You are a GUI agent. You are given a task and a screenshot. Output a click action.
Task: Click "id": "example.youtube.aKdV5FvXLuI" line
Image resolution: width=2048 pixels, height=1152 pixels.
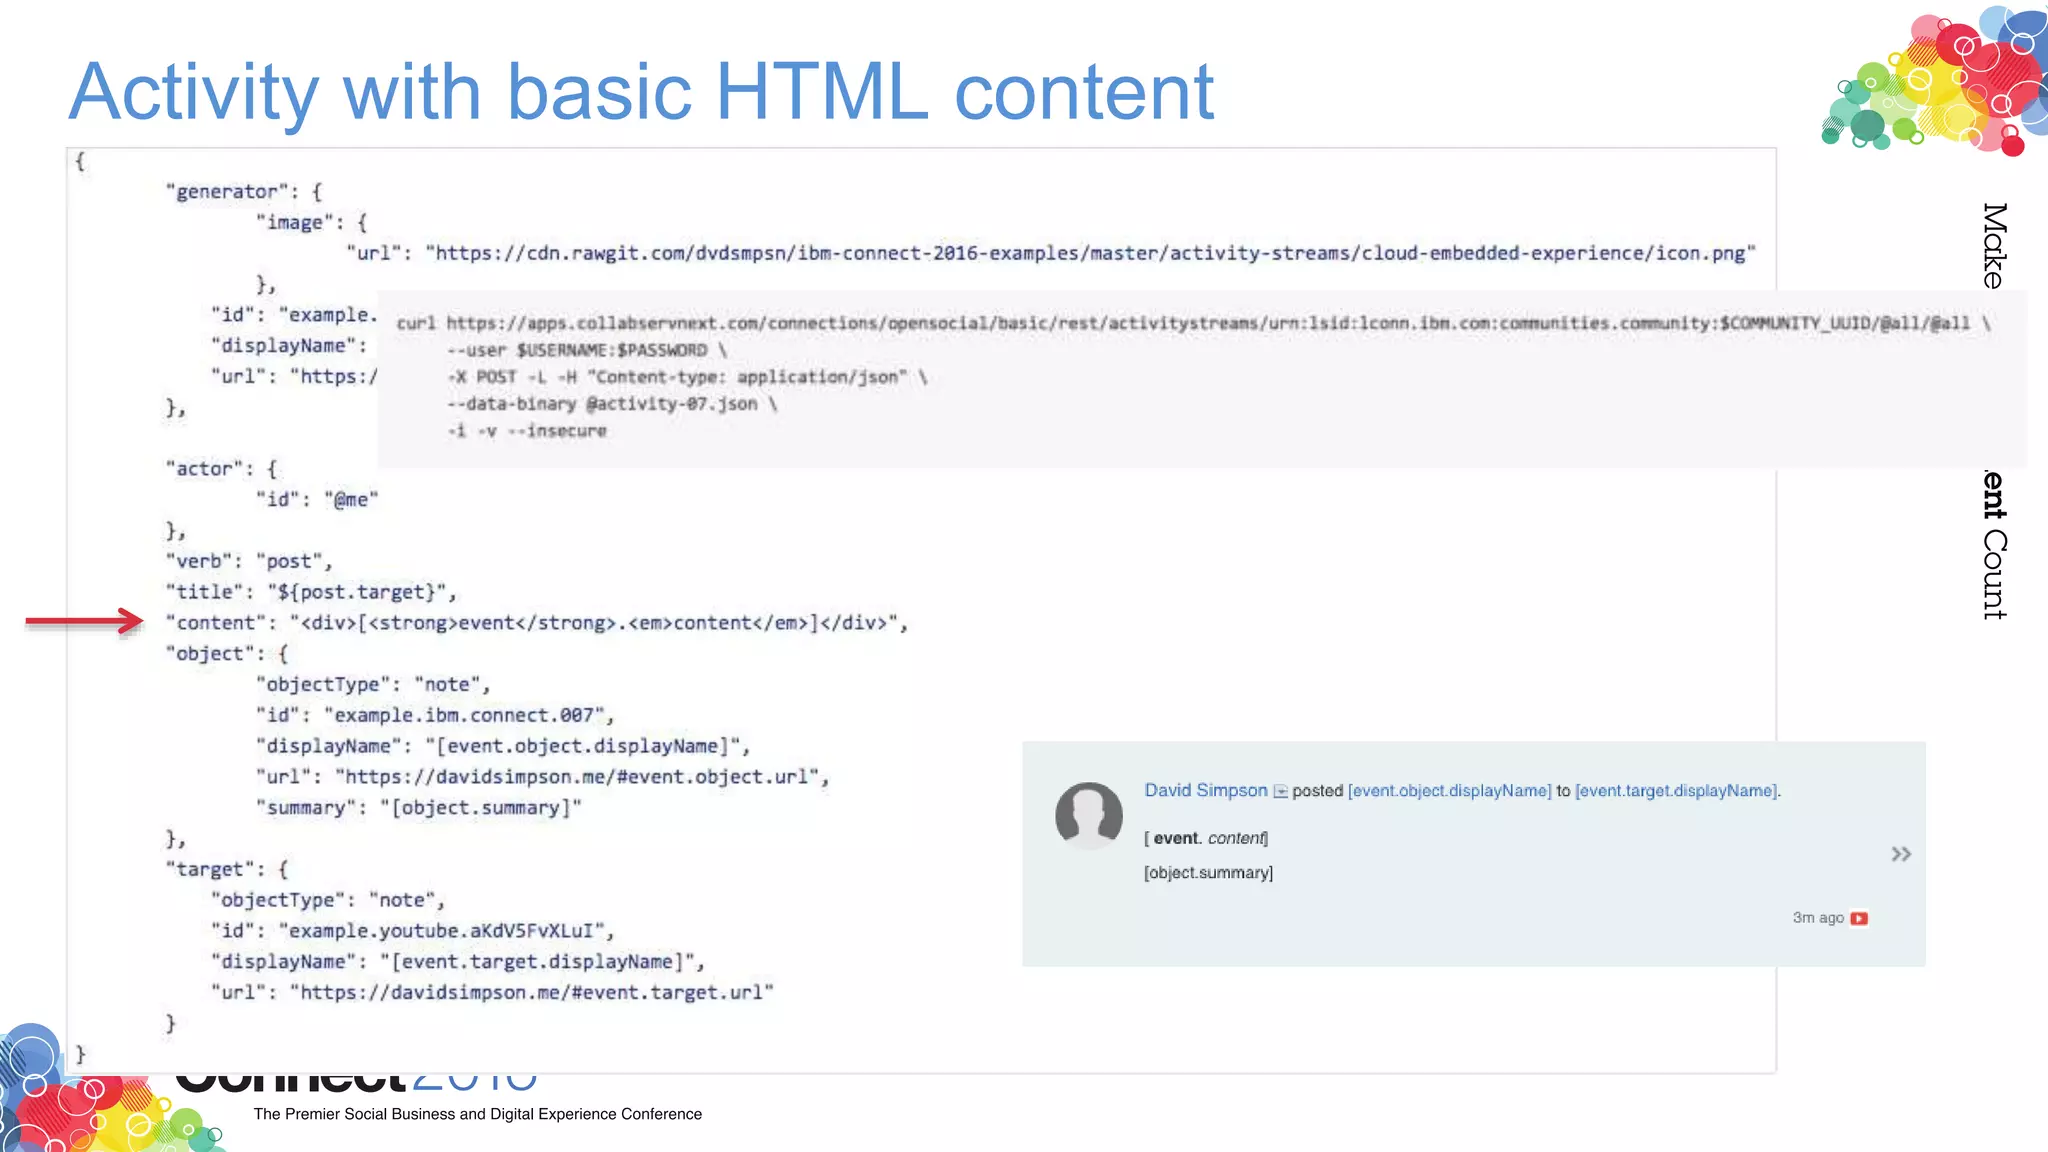[x=412, y=931]
